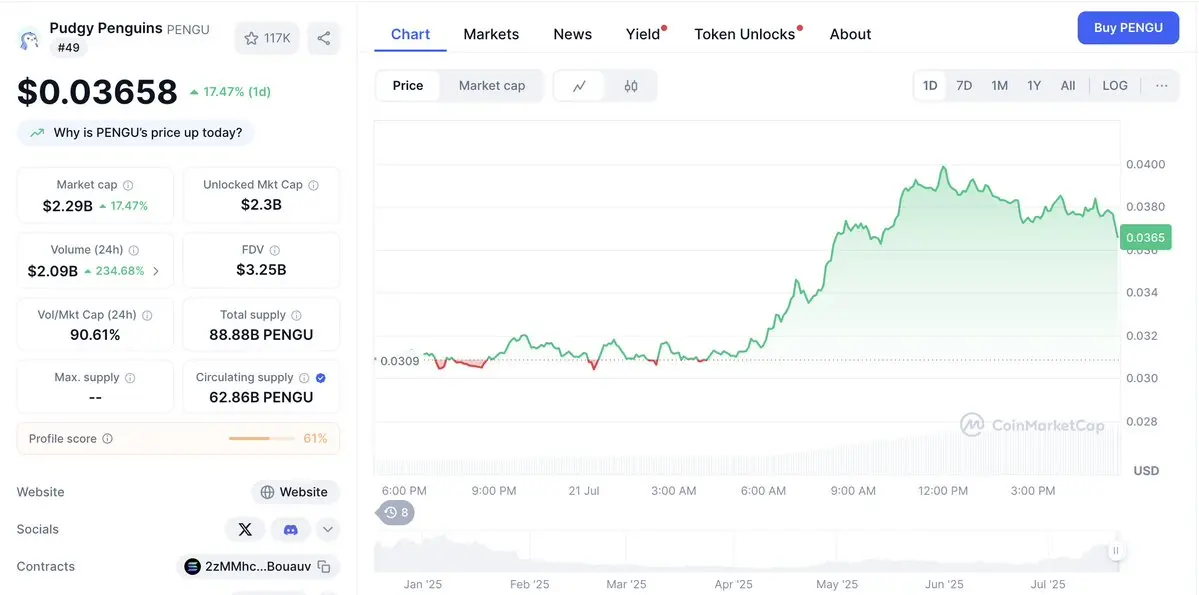1199x595 pixels.
Task: Open the Chart tab
Action: point(410,34)
